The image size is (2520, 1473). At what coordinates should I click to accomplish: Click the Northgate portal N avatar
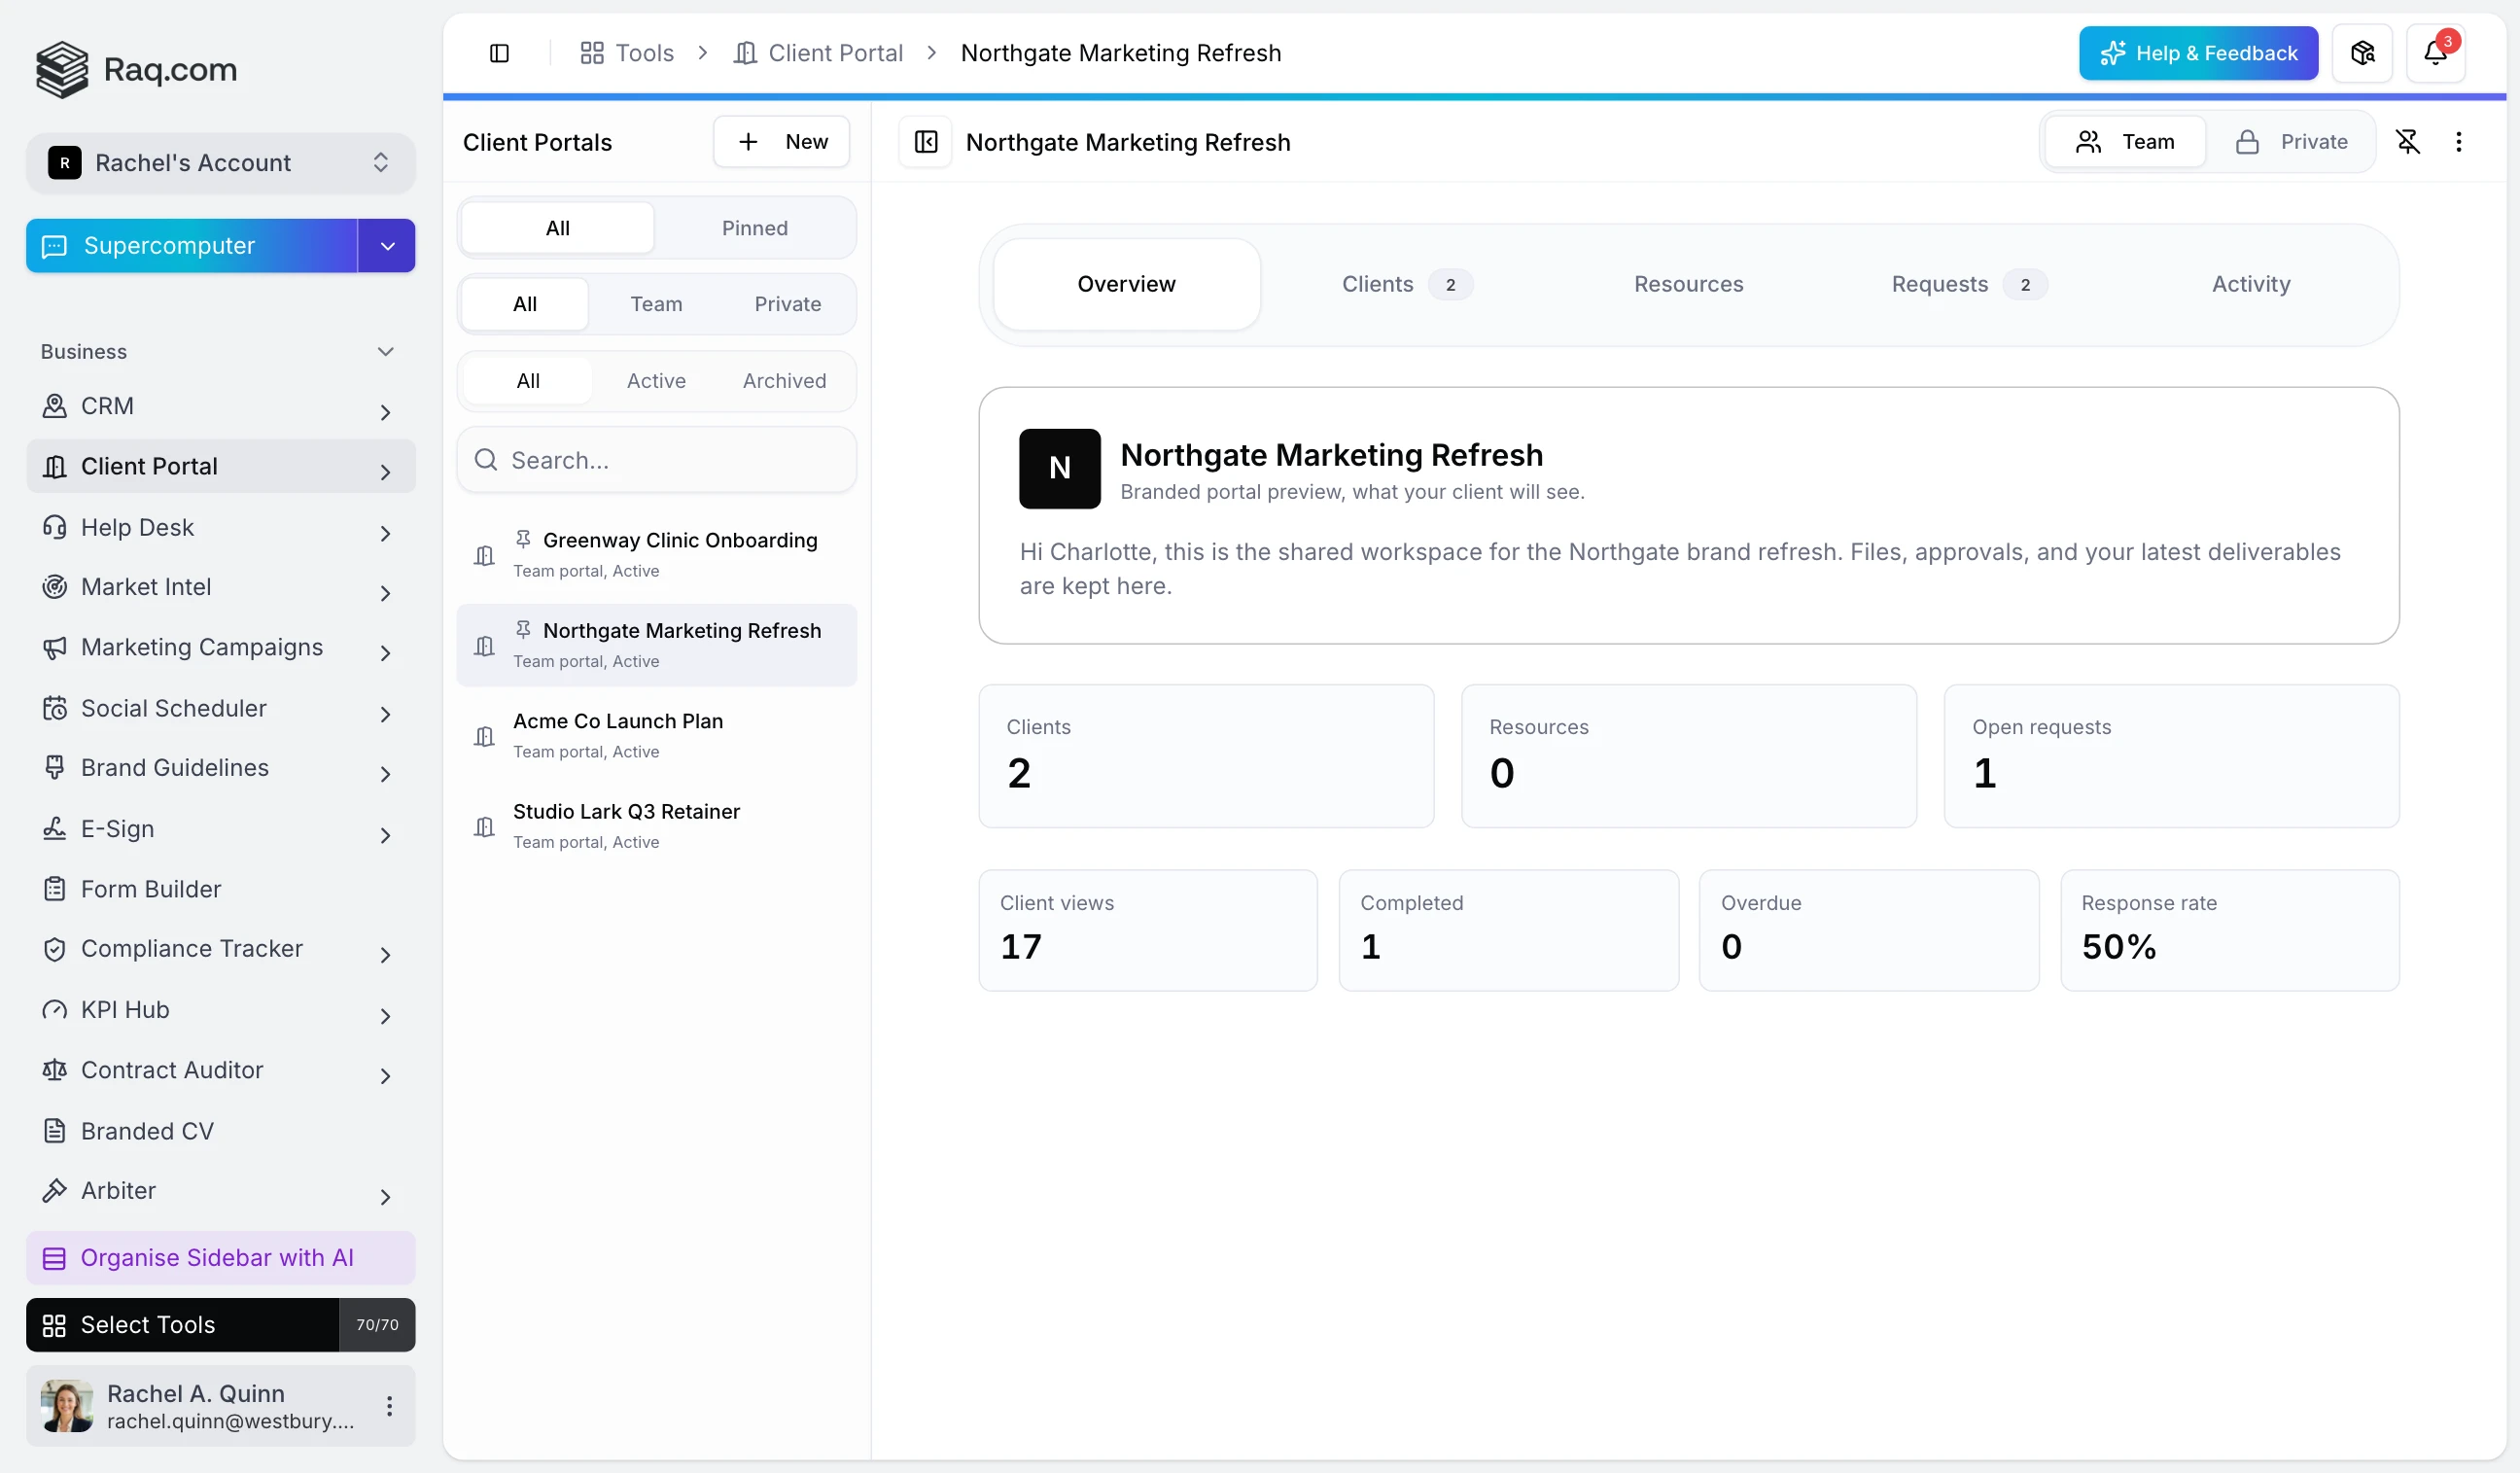1059,469
